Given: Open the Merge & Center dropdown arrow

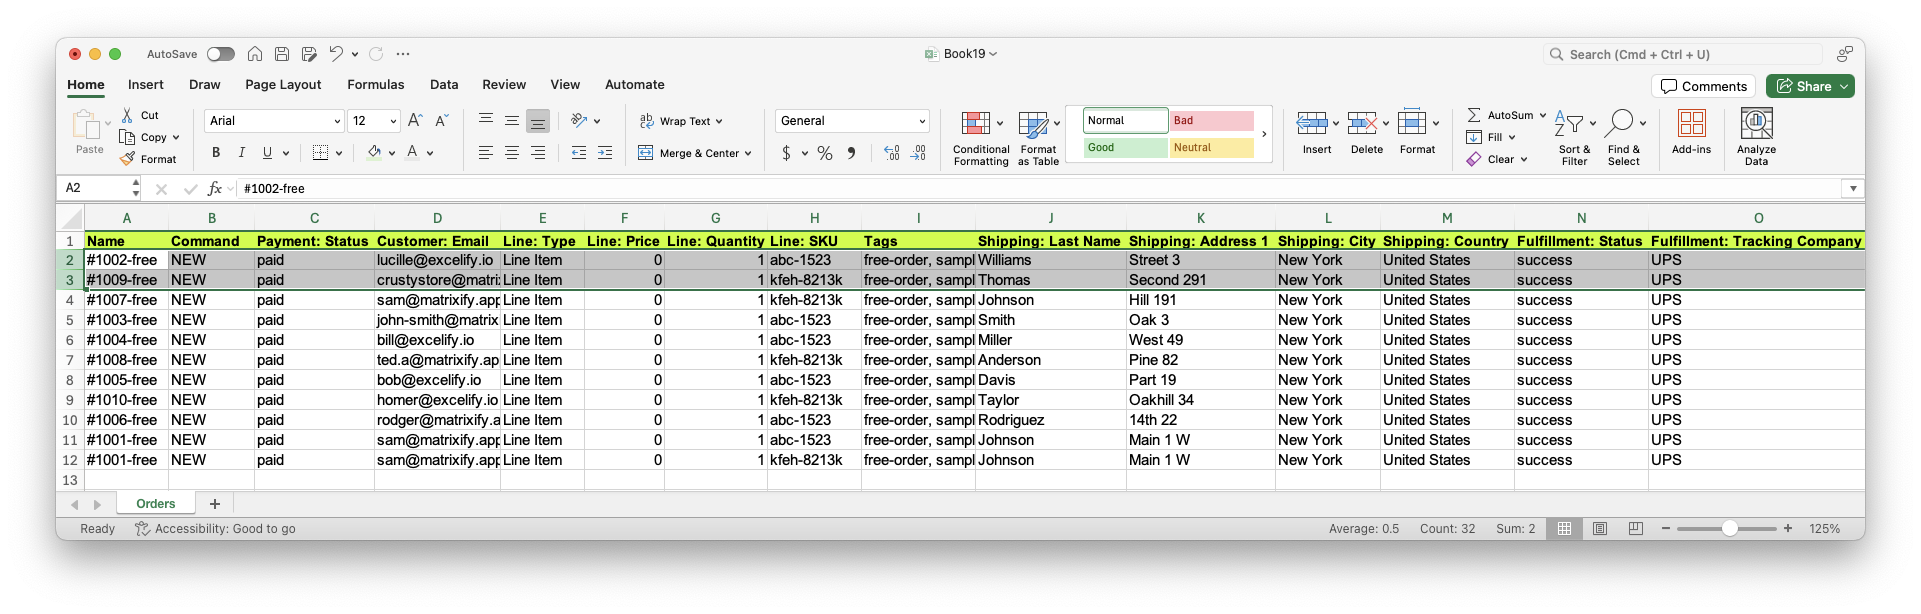Looking at the screenshot, I should (x=748, y=154).
